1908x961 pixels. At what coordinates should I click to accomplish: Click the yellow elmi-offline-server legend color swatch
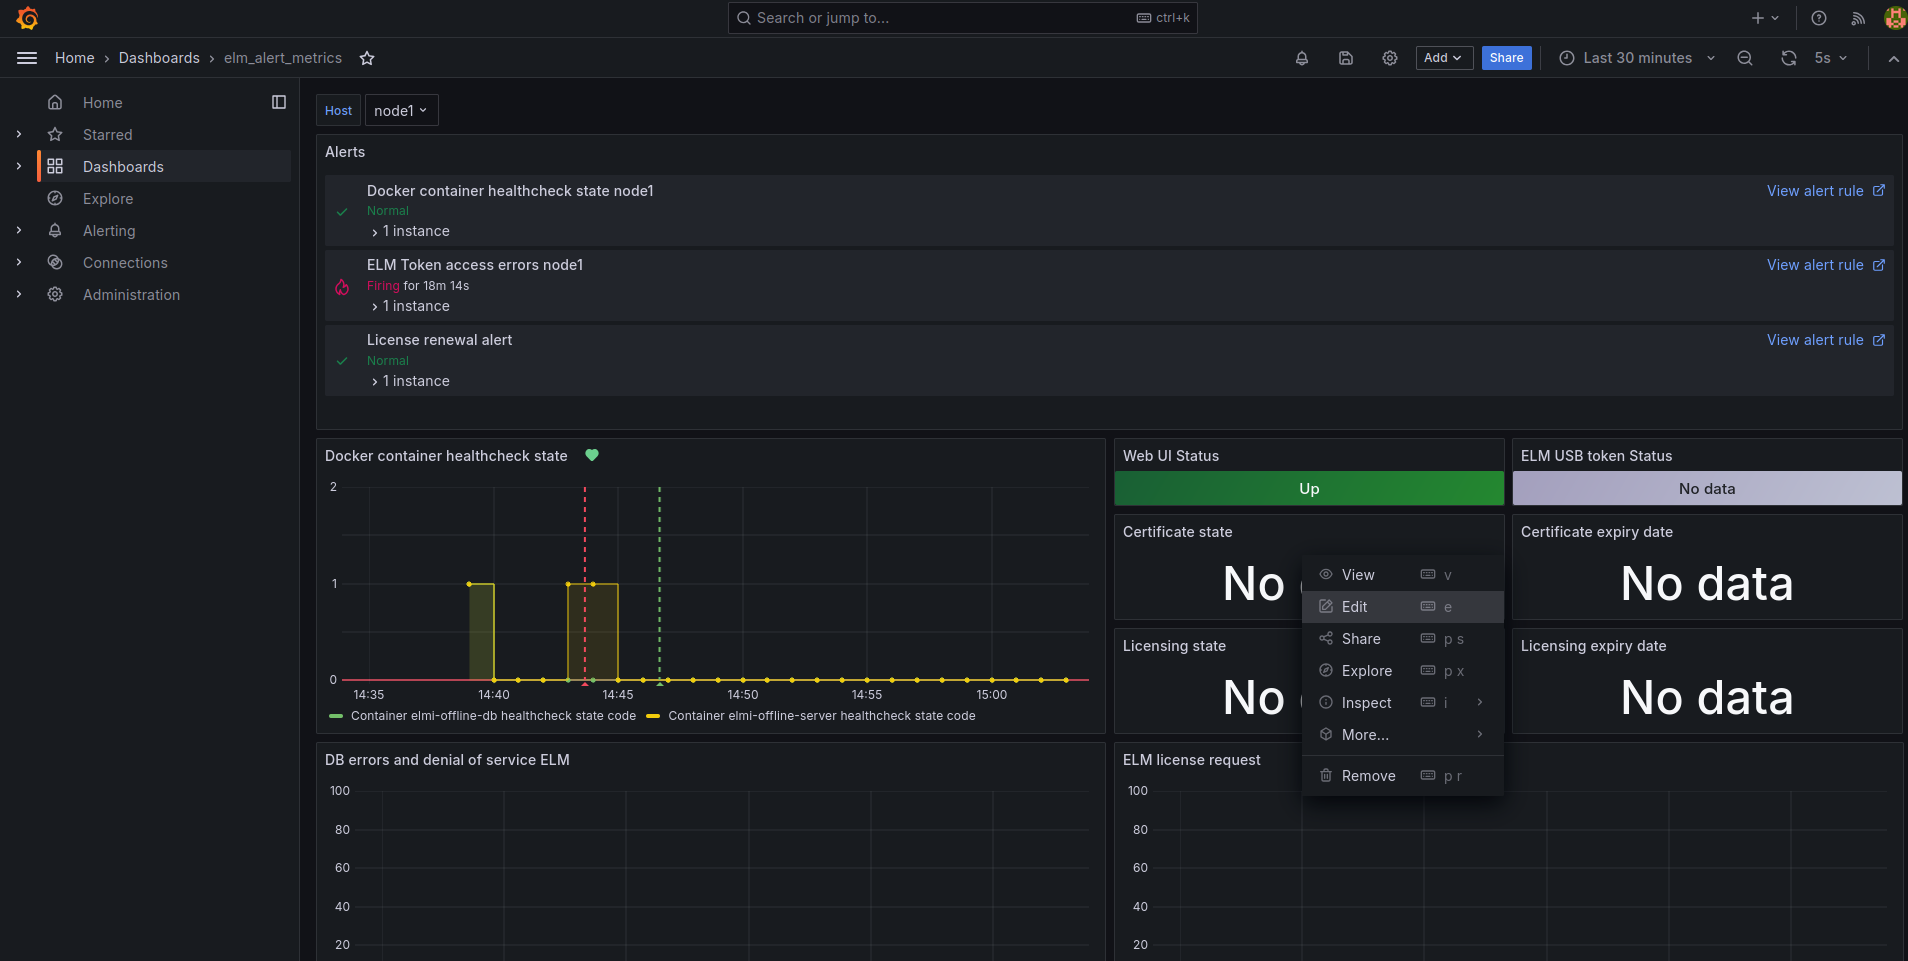click(653, 716)
